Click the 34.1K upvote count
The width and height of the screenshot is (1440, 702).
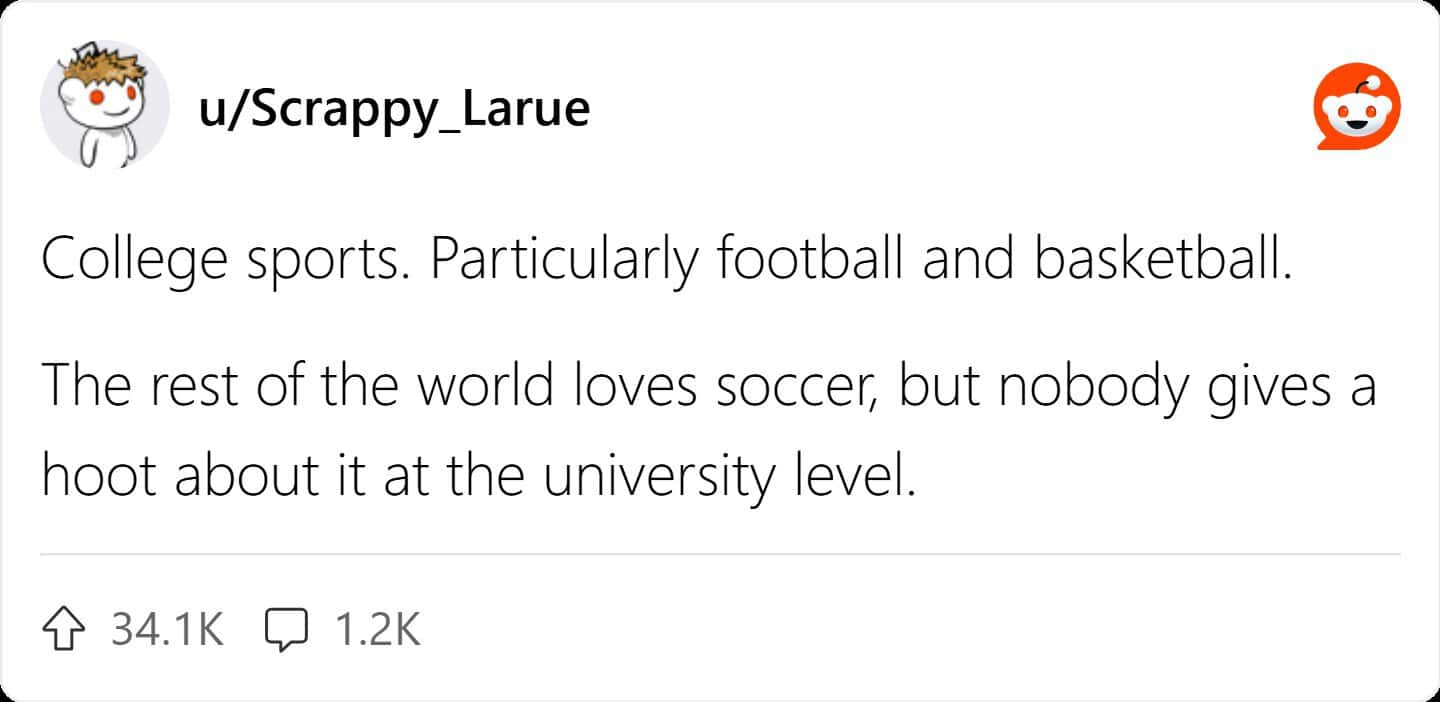166,629
